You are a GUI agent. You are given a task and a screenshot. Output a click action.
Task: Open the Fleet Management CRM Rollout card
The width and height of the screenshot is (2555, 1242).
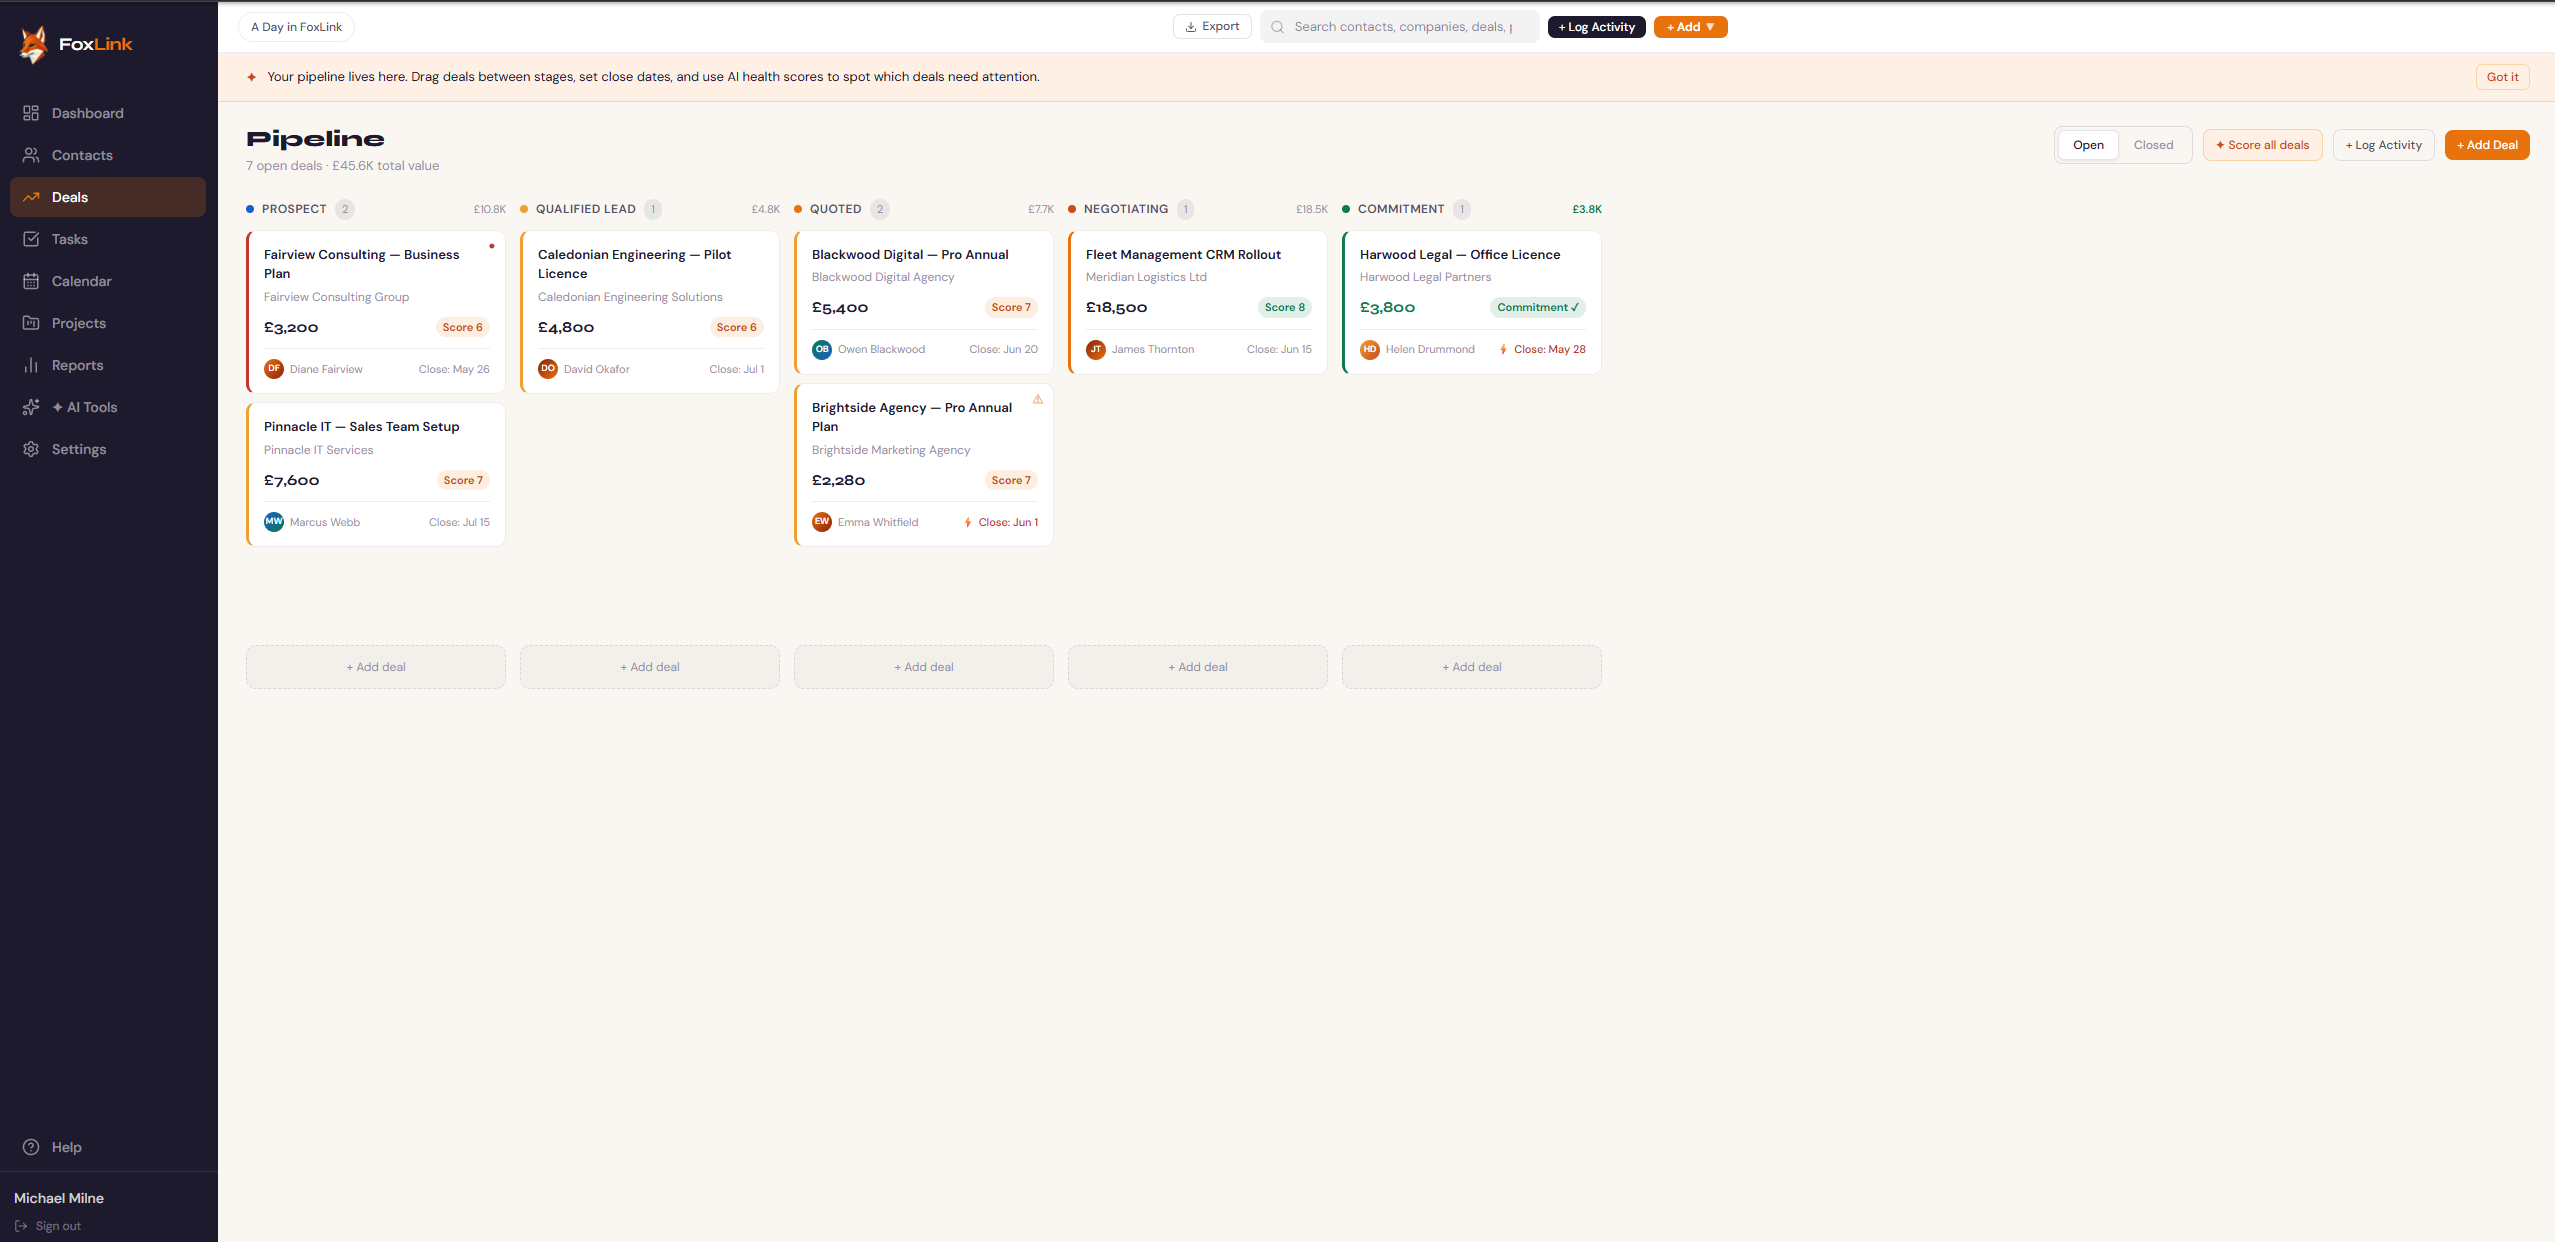coord(1198,303)
